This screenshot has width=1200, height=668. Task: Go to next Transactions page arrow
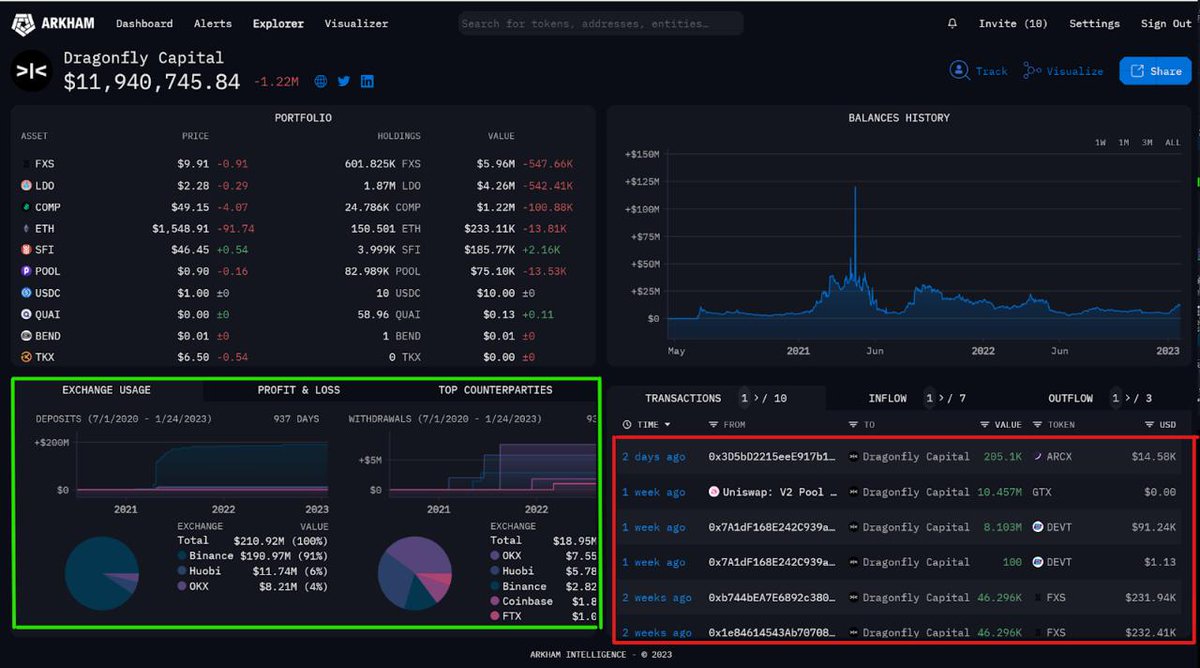click(757, 398)
